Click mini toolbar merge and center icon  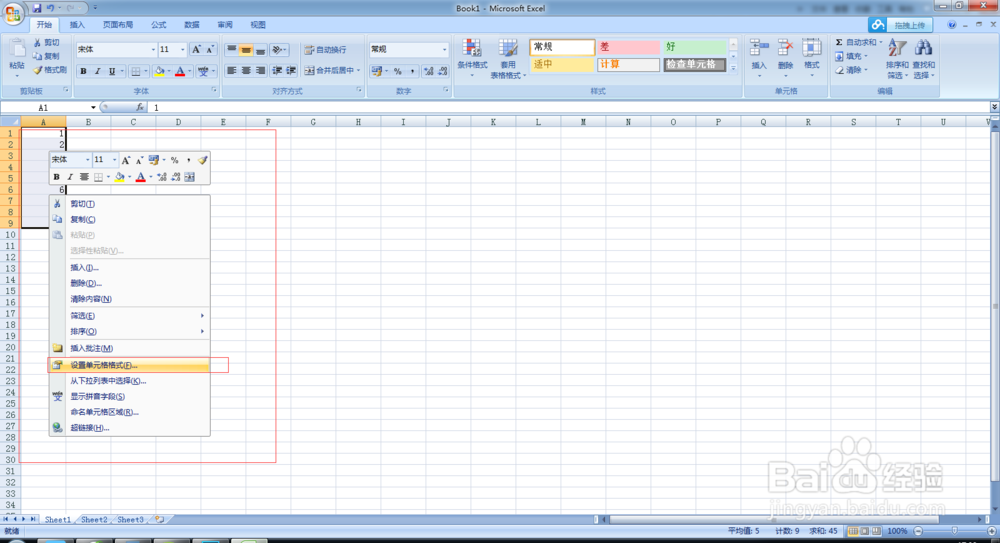(x=189, y=177)
